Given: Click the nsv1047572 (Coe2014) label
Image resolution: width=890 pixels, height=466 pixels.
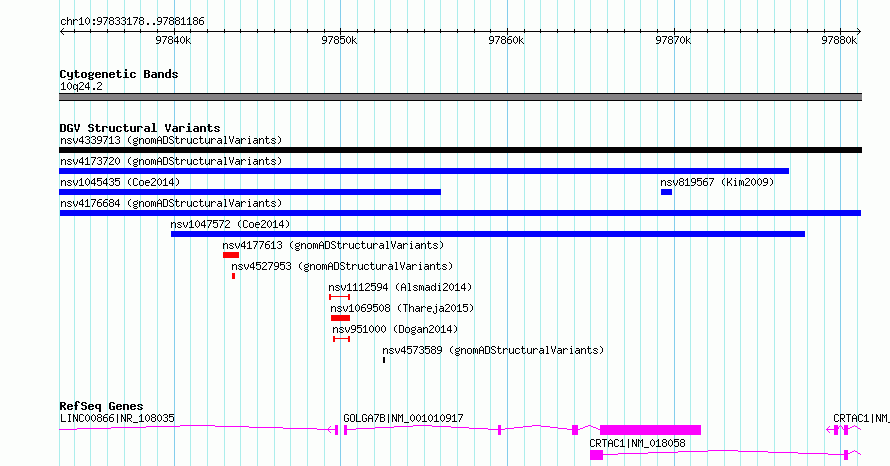Looking at the screenshot, I should point(230,224).
